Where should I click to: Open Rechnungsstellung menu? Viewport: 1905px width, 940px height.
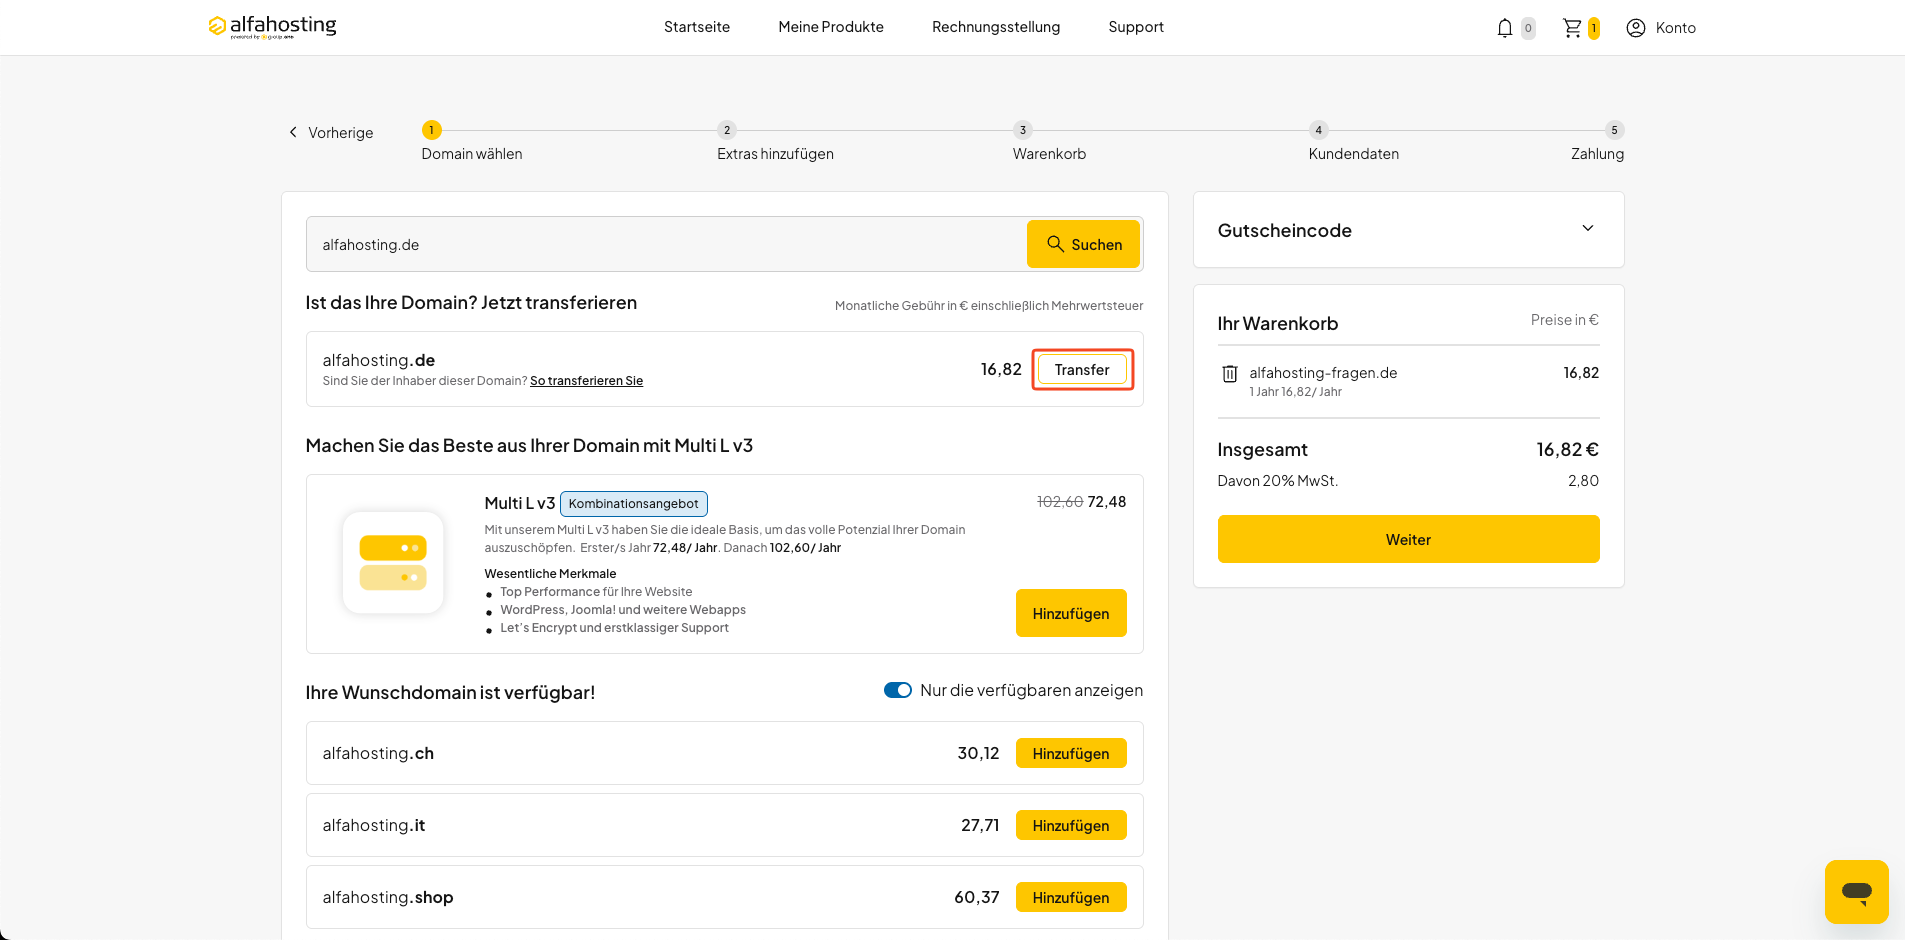(x=996, y=27)
